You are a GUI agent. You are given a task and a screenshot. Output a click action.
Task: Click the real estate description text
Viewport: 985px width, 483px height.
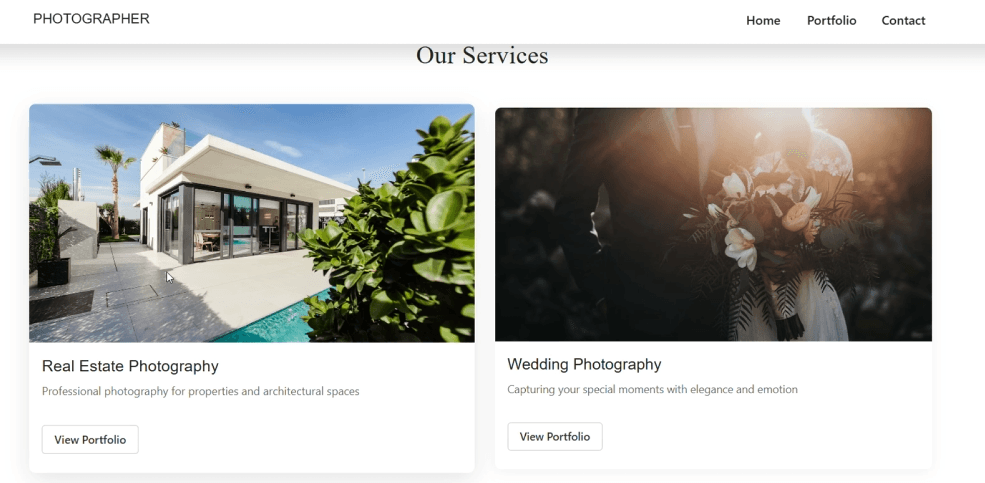point(200,391)
